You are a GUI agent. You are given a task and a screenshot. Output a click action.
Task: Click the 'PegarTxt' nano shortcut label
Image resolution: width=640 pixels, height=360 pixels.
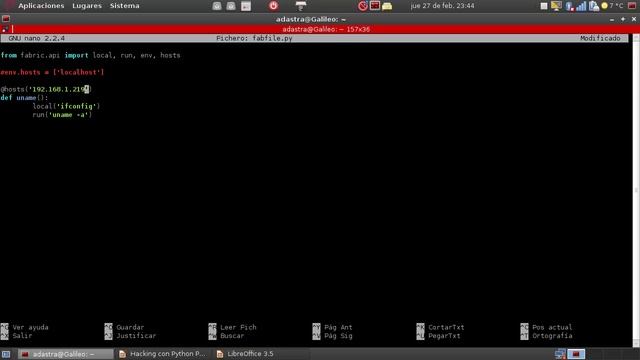(444, 336)
